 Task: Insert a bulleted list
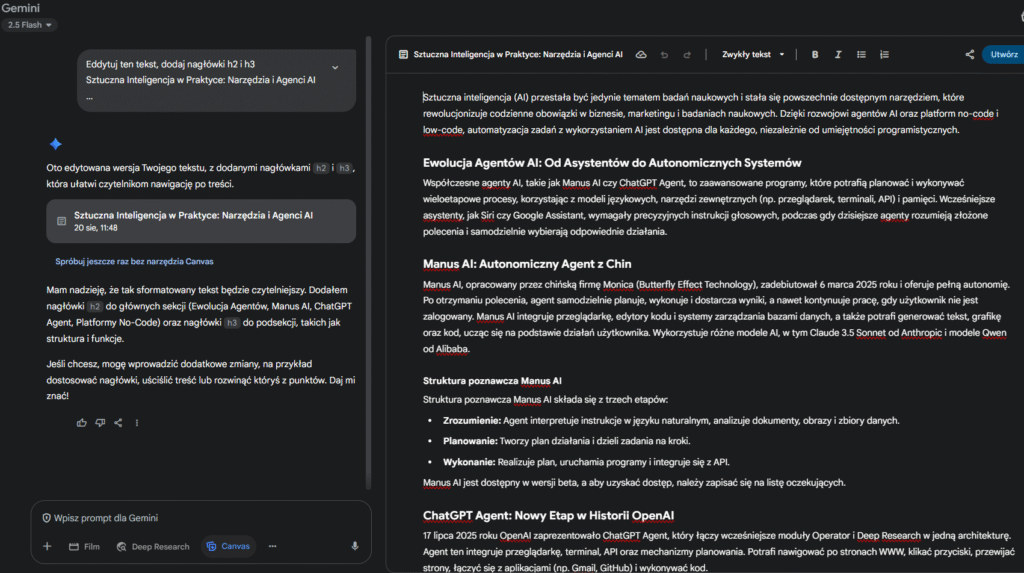pos(861,55)
